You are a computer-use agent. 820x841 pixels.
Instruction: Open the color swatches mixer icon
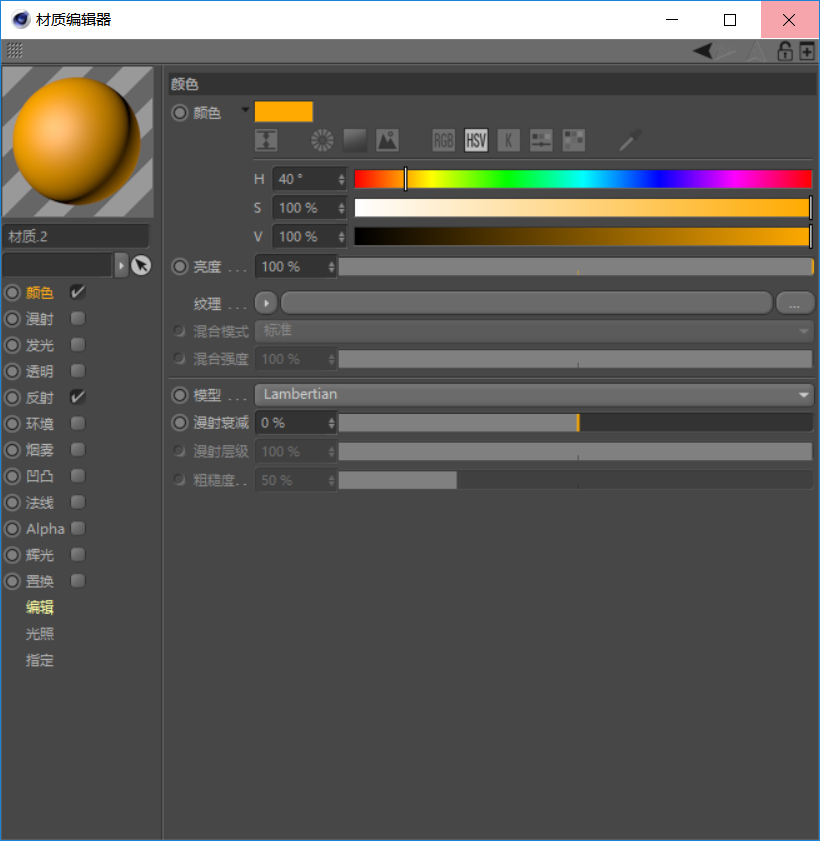(x=540, y=140)
